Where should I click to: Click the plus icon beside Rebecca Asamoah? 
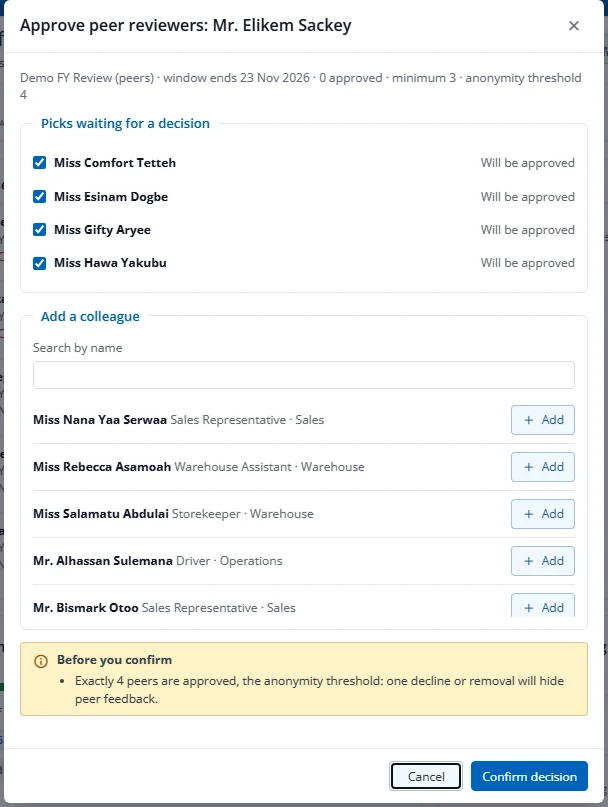(529, 467)
